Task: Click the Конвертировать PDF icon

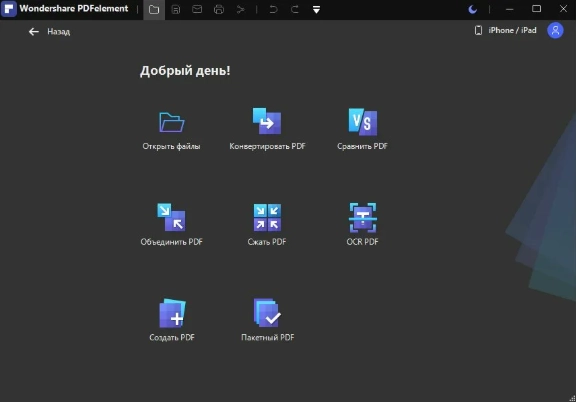Action: [267, 121]
